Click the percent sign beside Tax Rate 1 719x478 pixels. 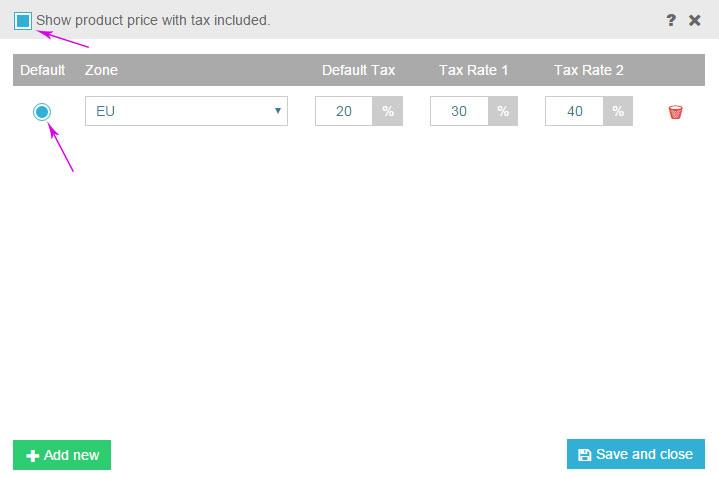tap(503, 111)
